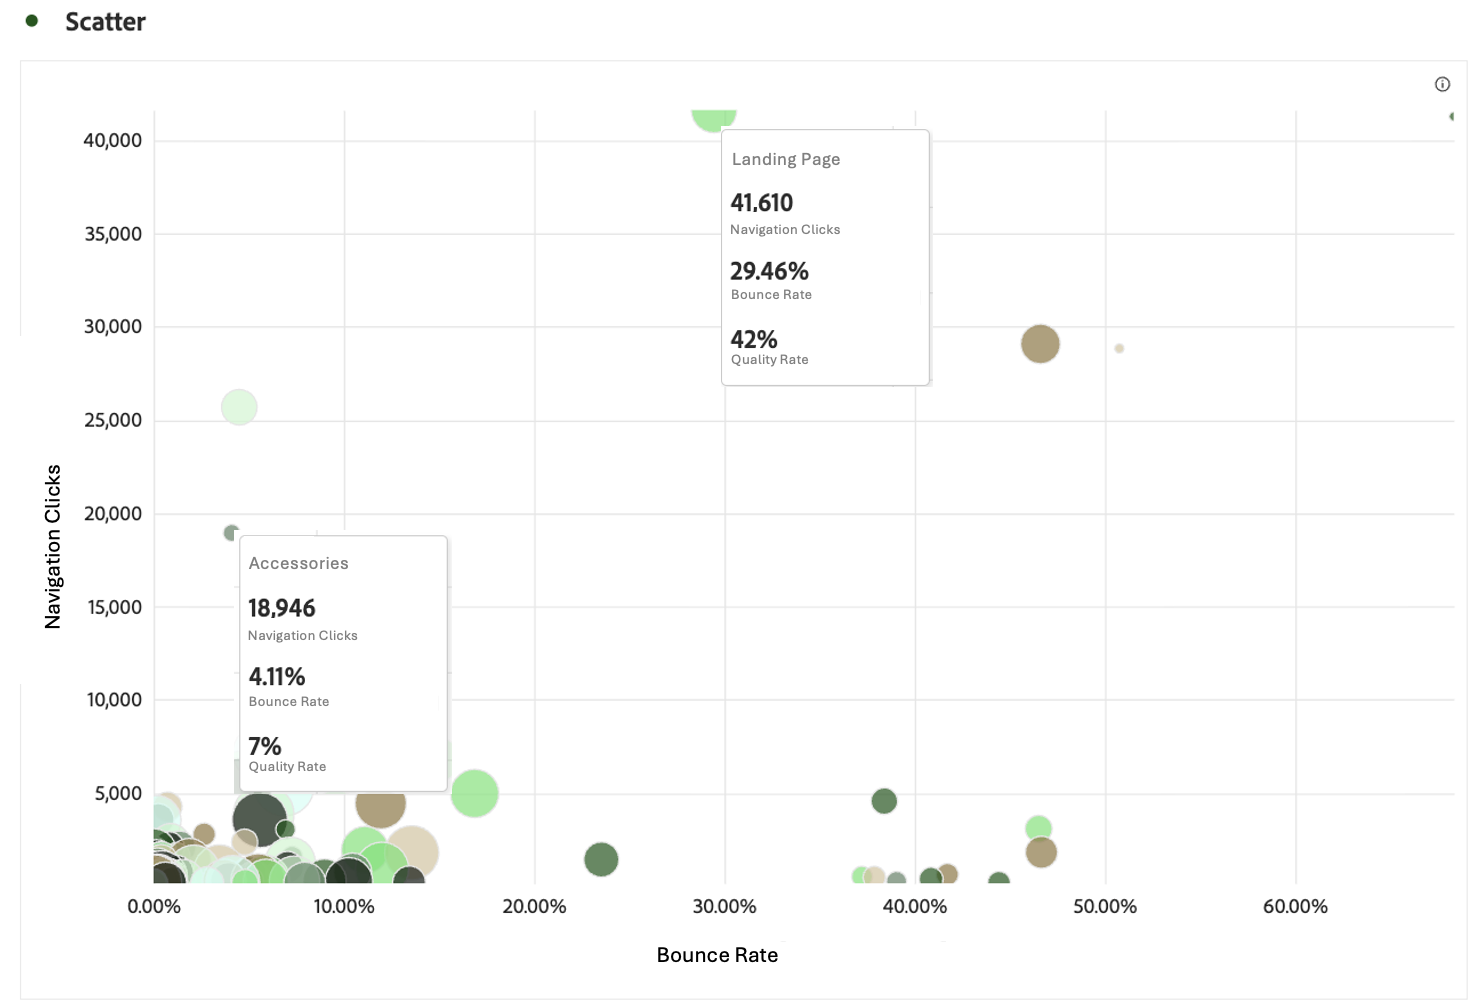Click the green dot beside Scatter title

click(x=32, y=20)
